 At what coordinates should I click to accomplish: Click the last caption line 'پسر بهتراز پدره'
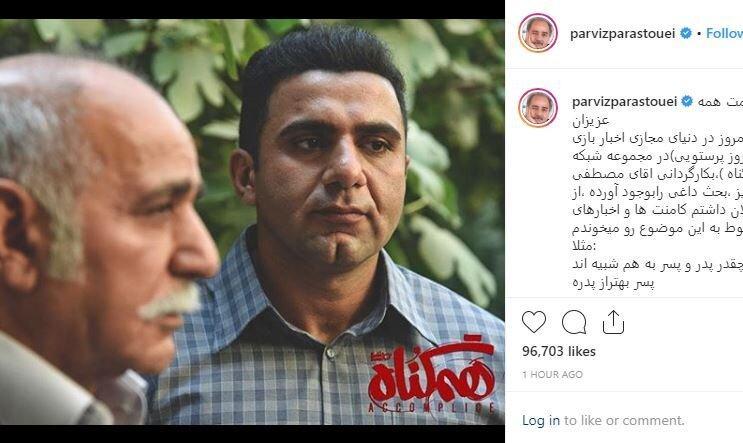(613, 283)
